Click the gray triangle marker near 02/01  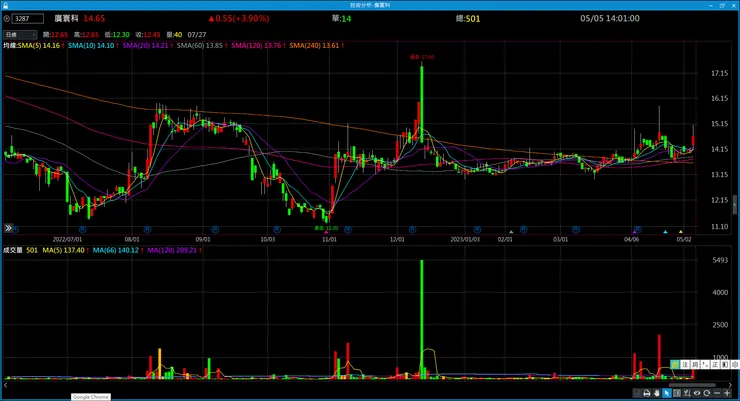click(511, 232)
